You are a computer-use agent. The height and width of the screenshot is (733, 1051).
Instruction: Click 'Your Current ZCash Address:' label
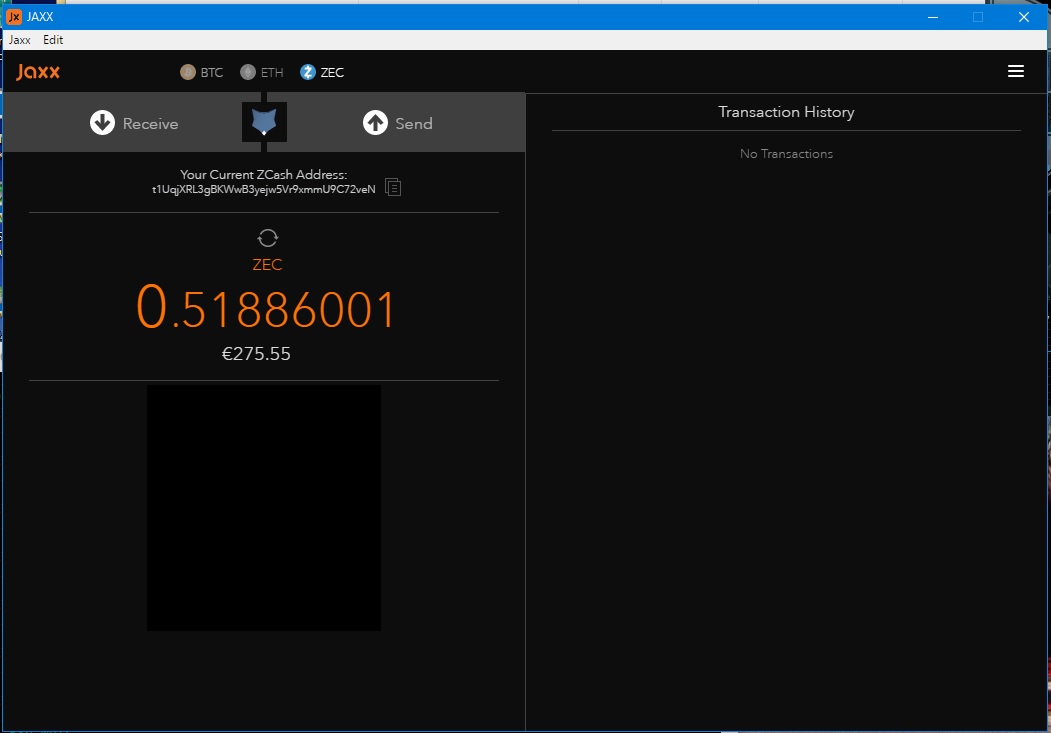(x=263, y=175)
